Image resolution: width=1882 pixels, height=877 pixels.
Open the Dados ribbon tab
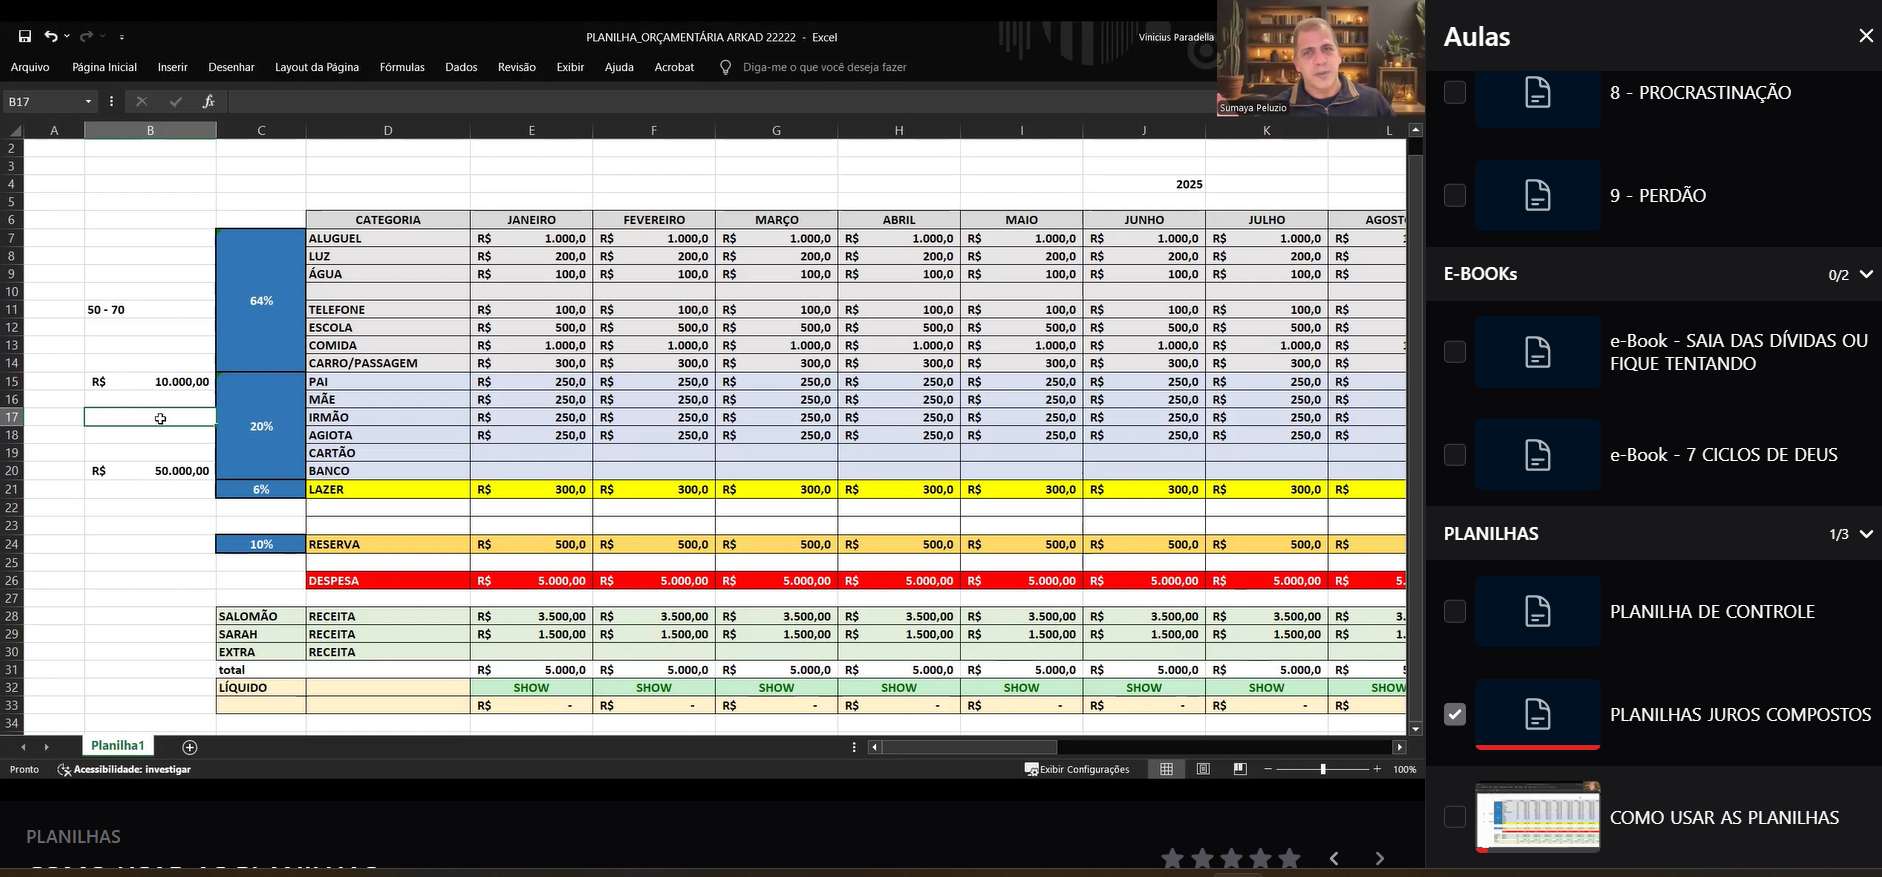click(x=461, y=67)
